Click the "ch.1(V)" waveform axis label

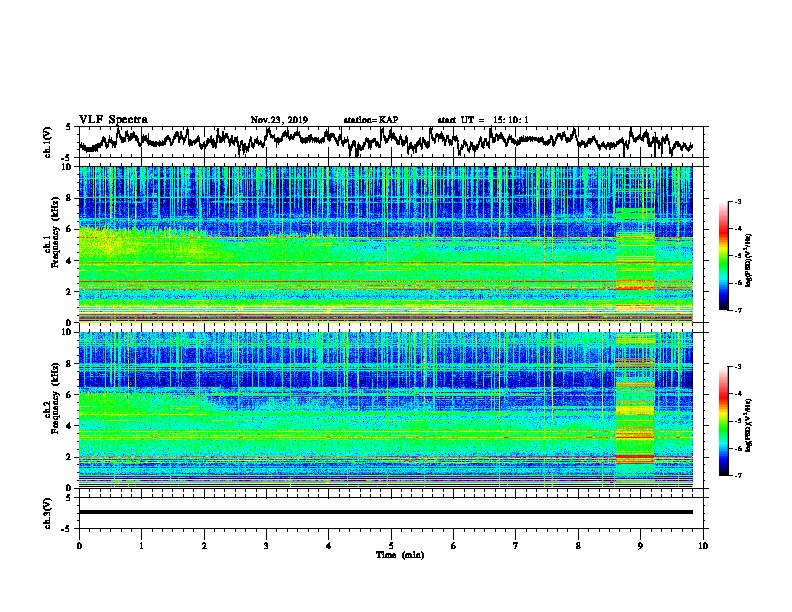tap(48, 142)
